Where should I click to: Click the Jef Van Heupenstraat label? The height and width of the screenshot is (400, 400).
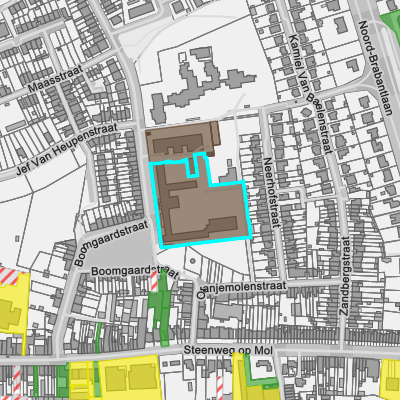click(67, 149)
